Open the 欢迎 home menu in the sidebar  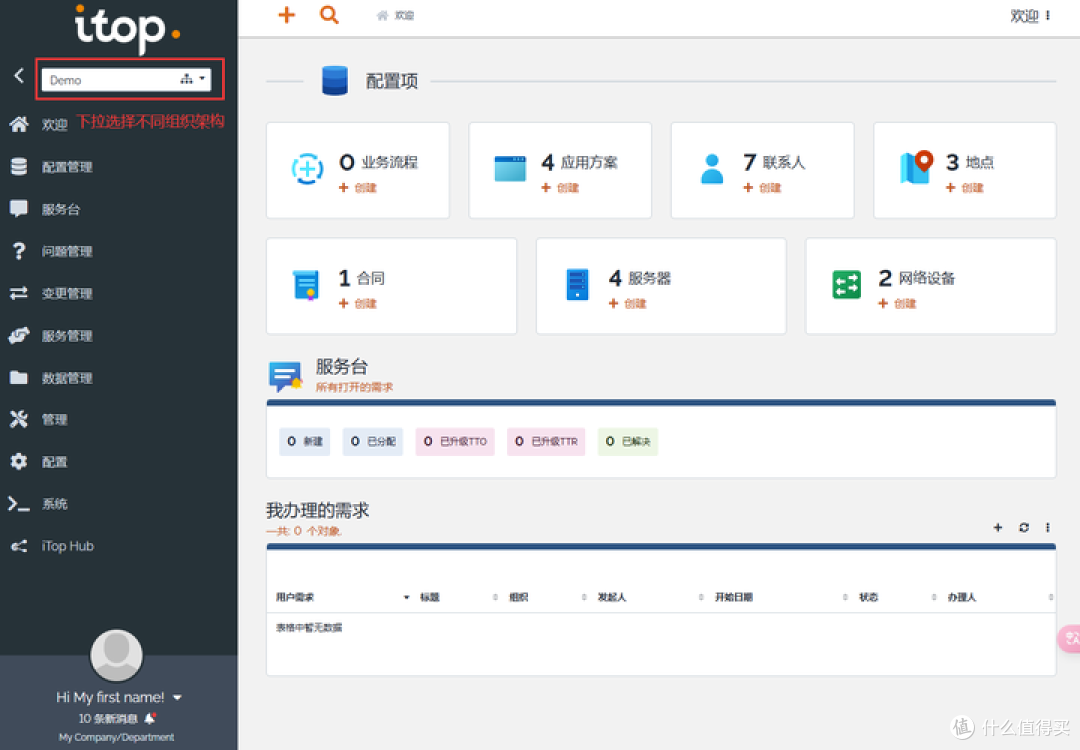(39, 125)
